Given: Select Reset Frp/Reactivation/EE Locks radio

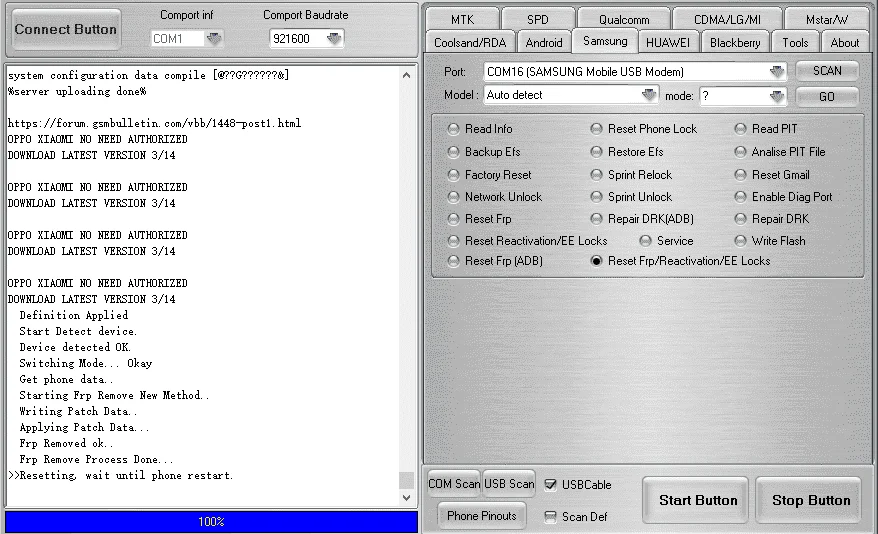Looking at the screenshot, I should click(681, 261).
